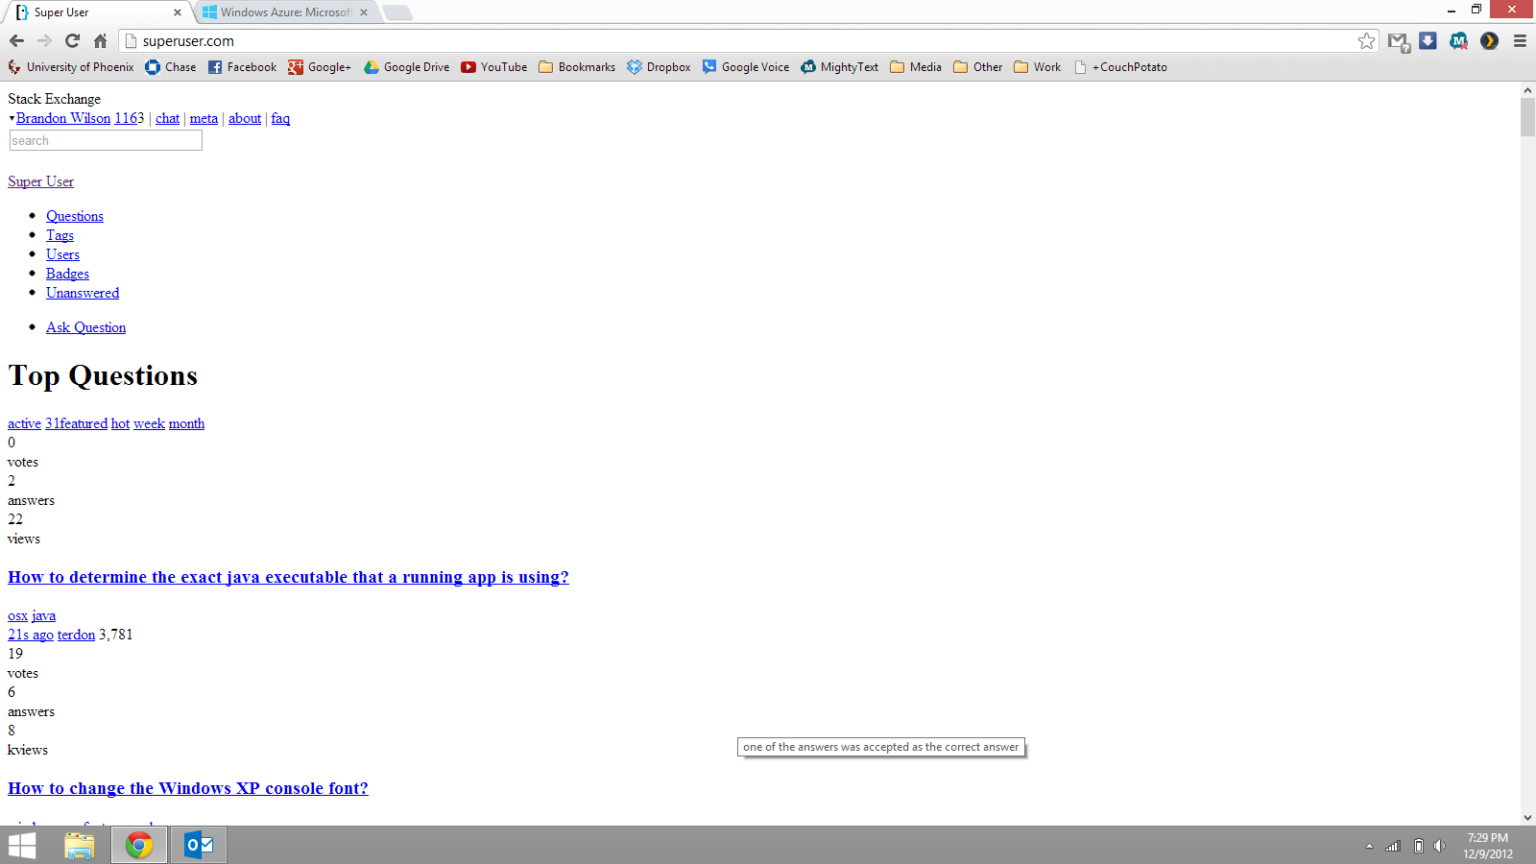1536x864 pixels.
Task: Open Brandon Wilson profile link
Action: [x=63, y=118]
